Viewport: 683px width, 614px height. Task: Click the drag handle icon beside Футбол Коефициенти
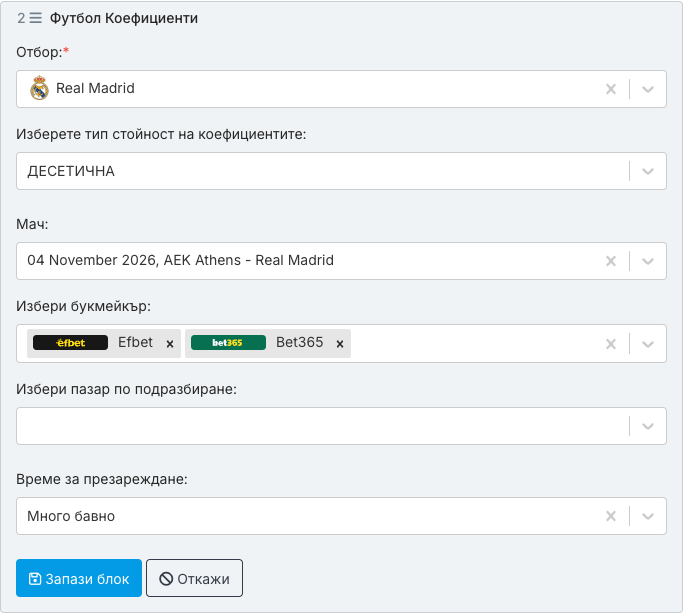pyautogui.click(x=36, y=18)
